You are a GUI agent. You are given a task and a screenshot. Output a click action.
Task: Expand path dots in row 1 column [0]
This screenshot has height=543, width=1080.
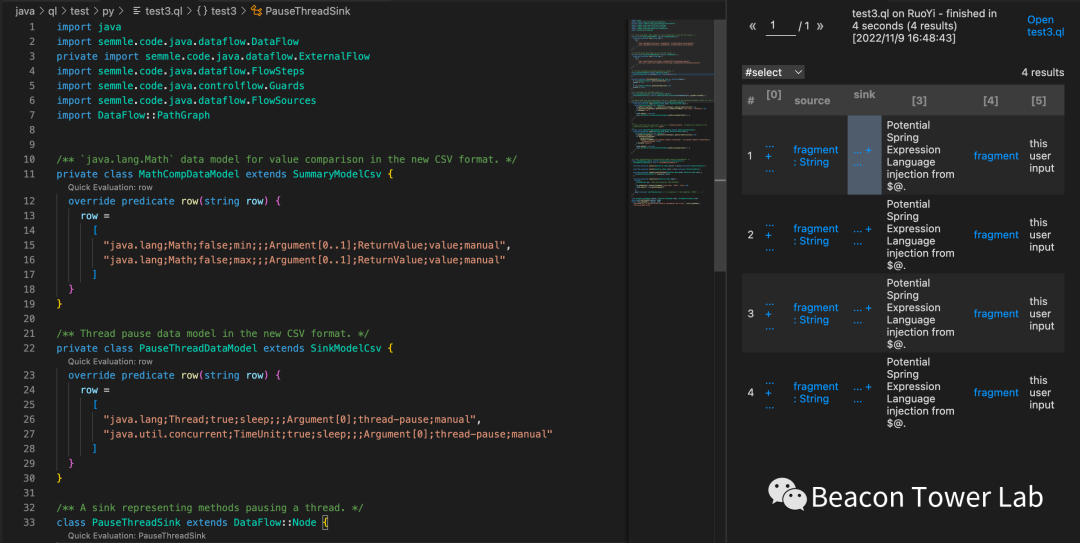[768, 156]
